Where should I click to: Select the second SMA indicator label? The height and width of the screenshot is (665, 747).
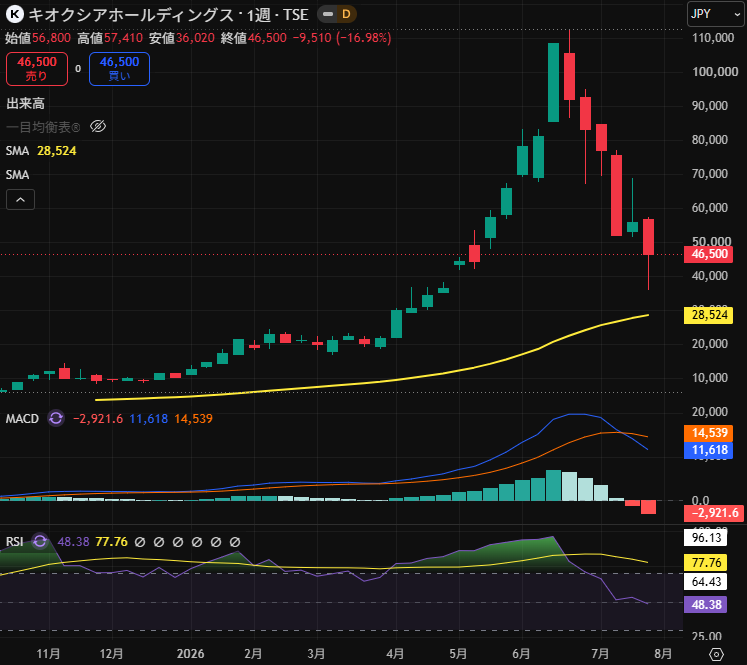click(x=17, y=175)
